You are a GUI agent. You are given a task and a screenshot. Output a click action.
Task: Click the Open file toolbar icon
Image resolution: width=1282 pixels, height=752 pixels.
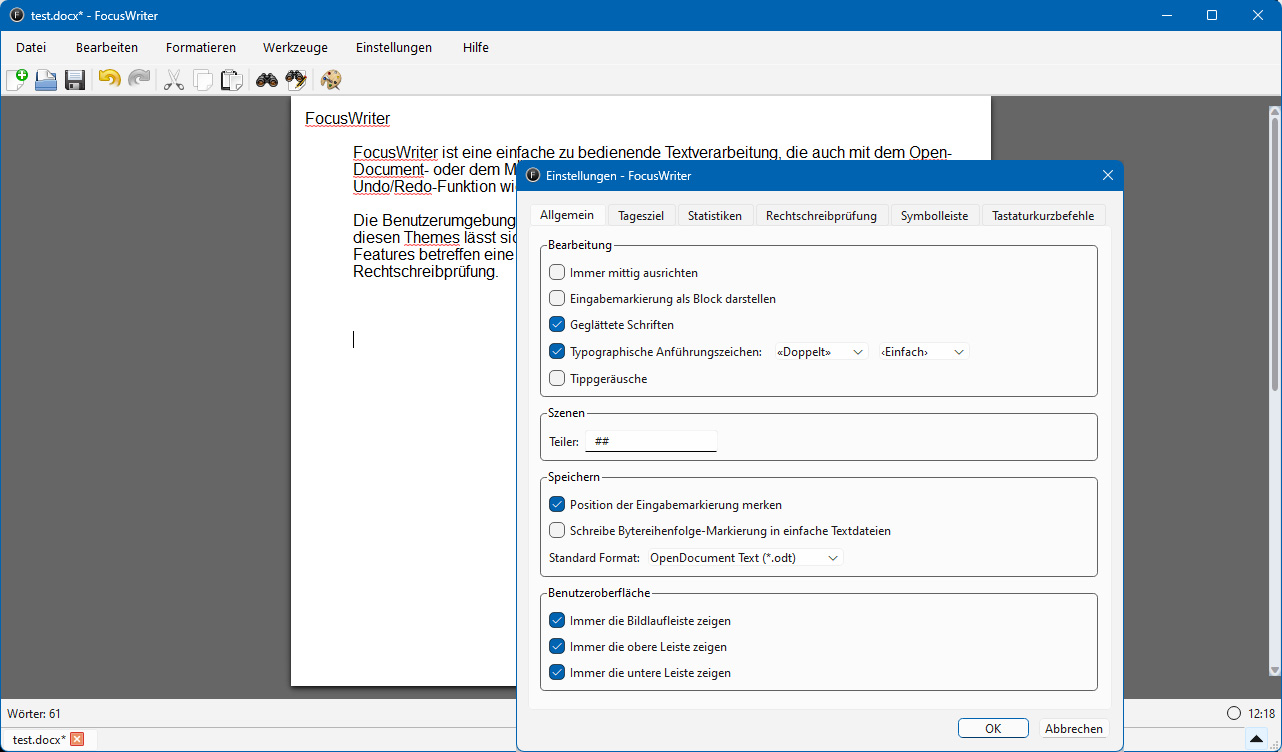click(x=46, y=80)
